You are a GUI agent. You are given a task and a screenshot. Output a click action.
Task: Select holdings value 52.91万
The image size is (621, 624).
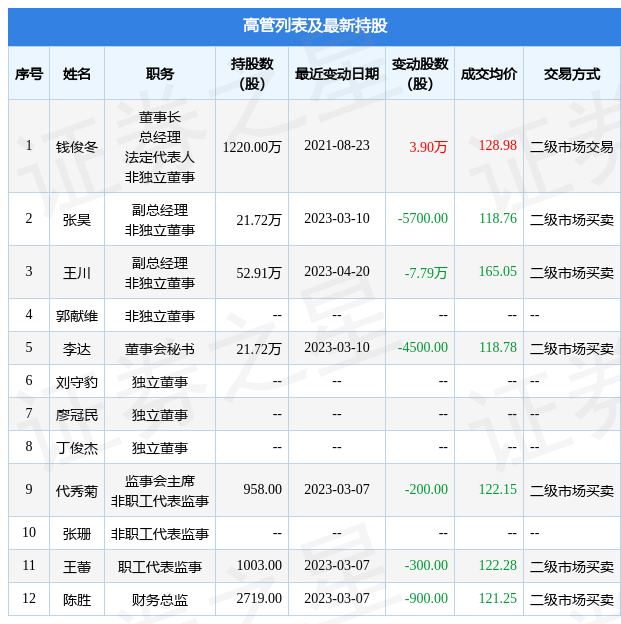click(259, 273)
